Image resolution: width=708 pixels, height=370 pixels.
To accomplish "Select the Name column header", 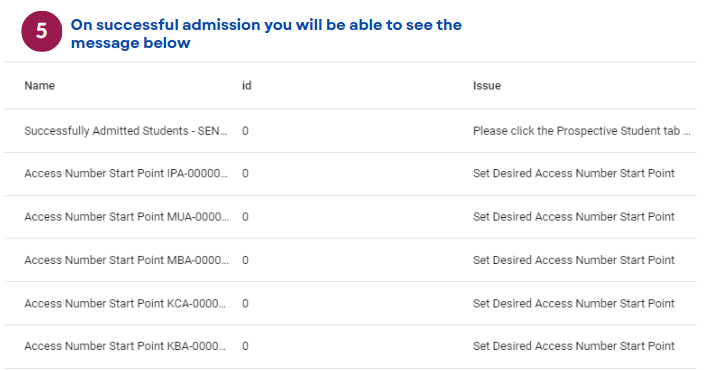I will 40,85.
